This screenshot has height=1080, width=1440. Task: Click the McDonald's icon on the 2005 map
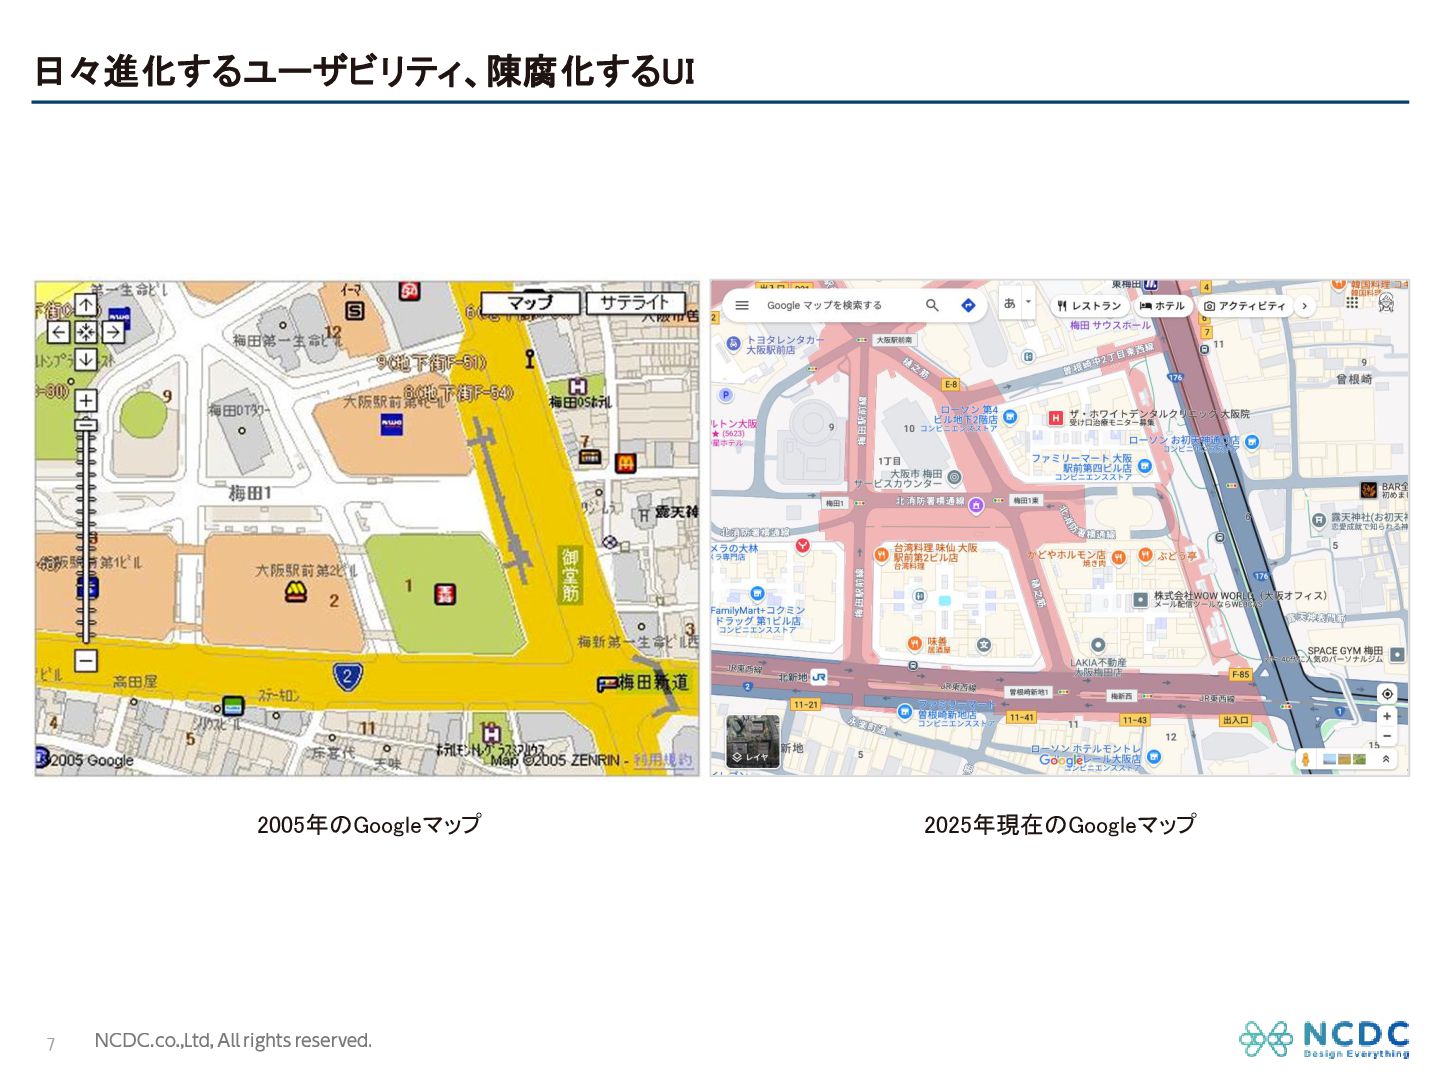625,462
